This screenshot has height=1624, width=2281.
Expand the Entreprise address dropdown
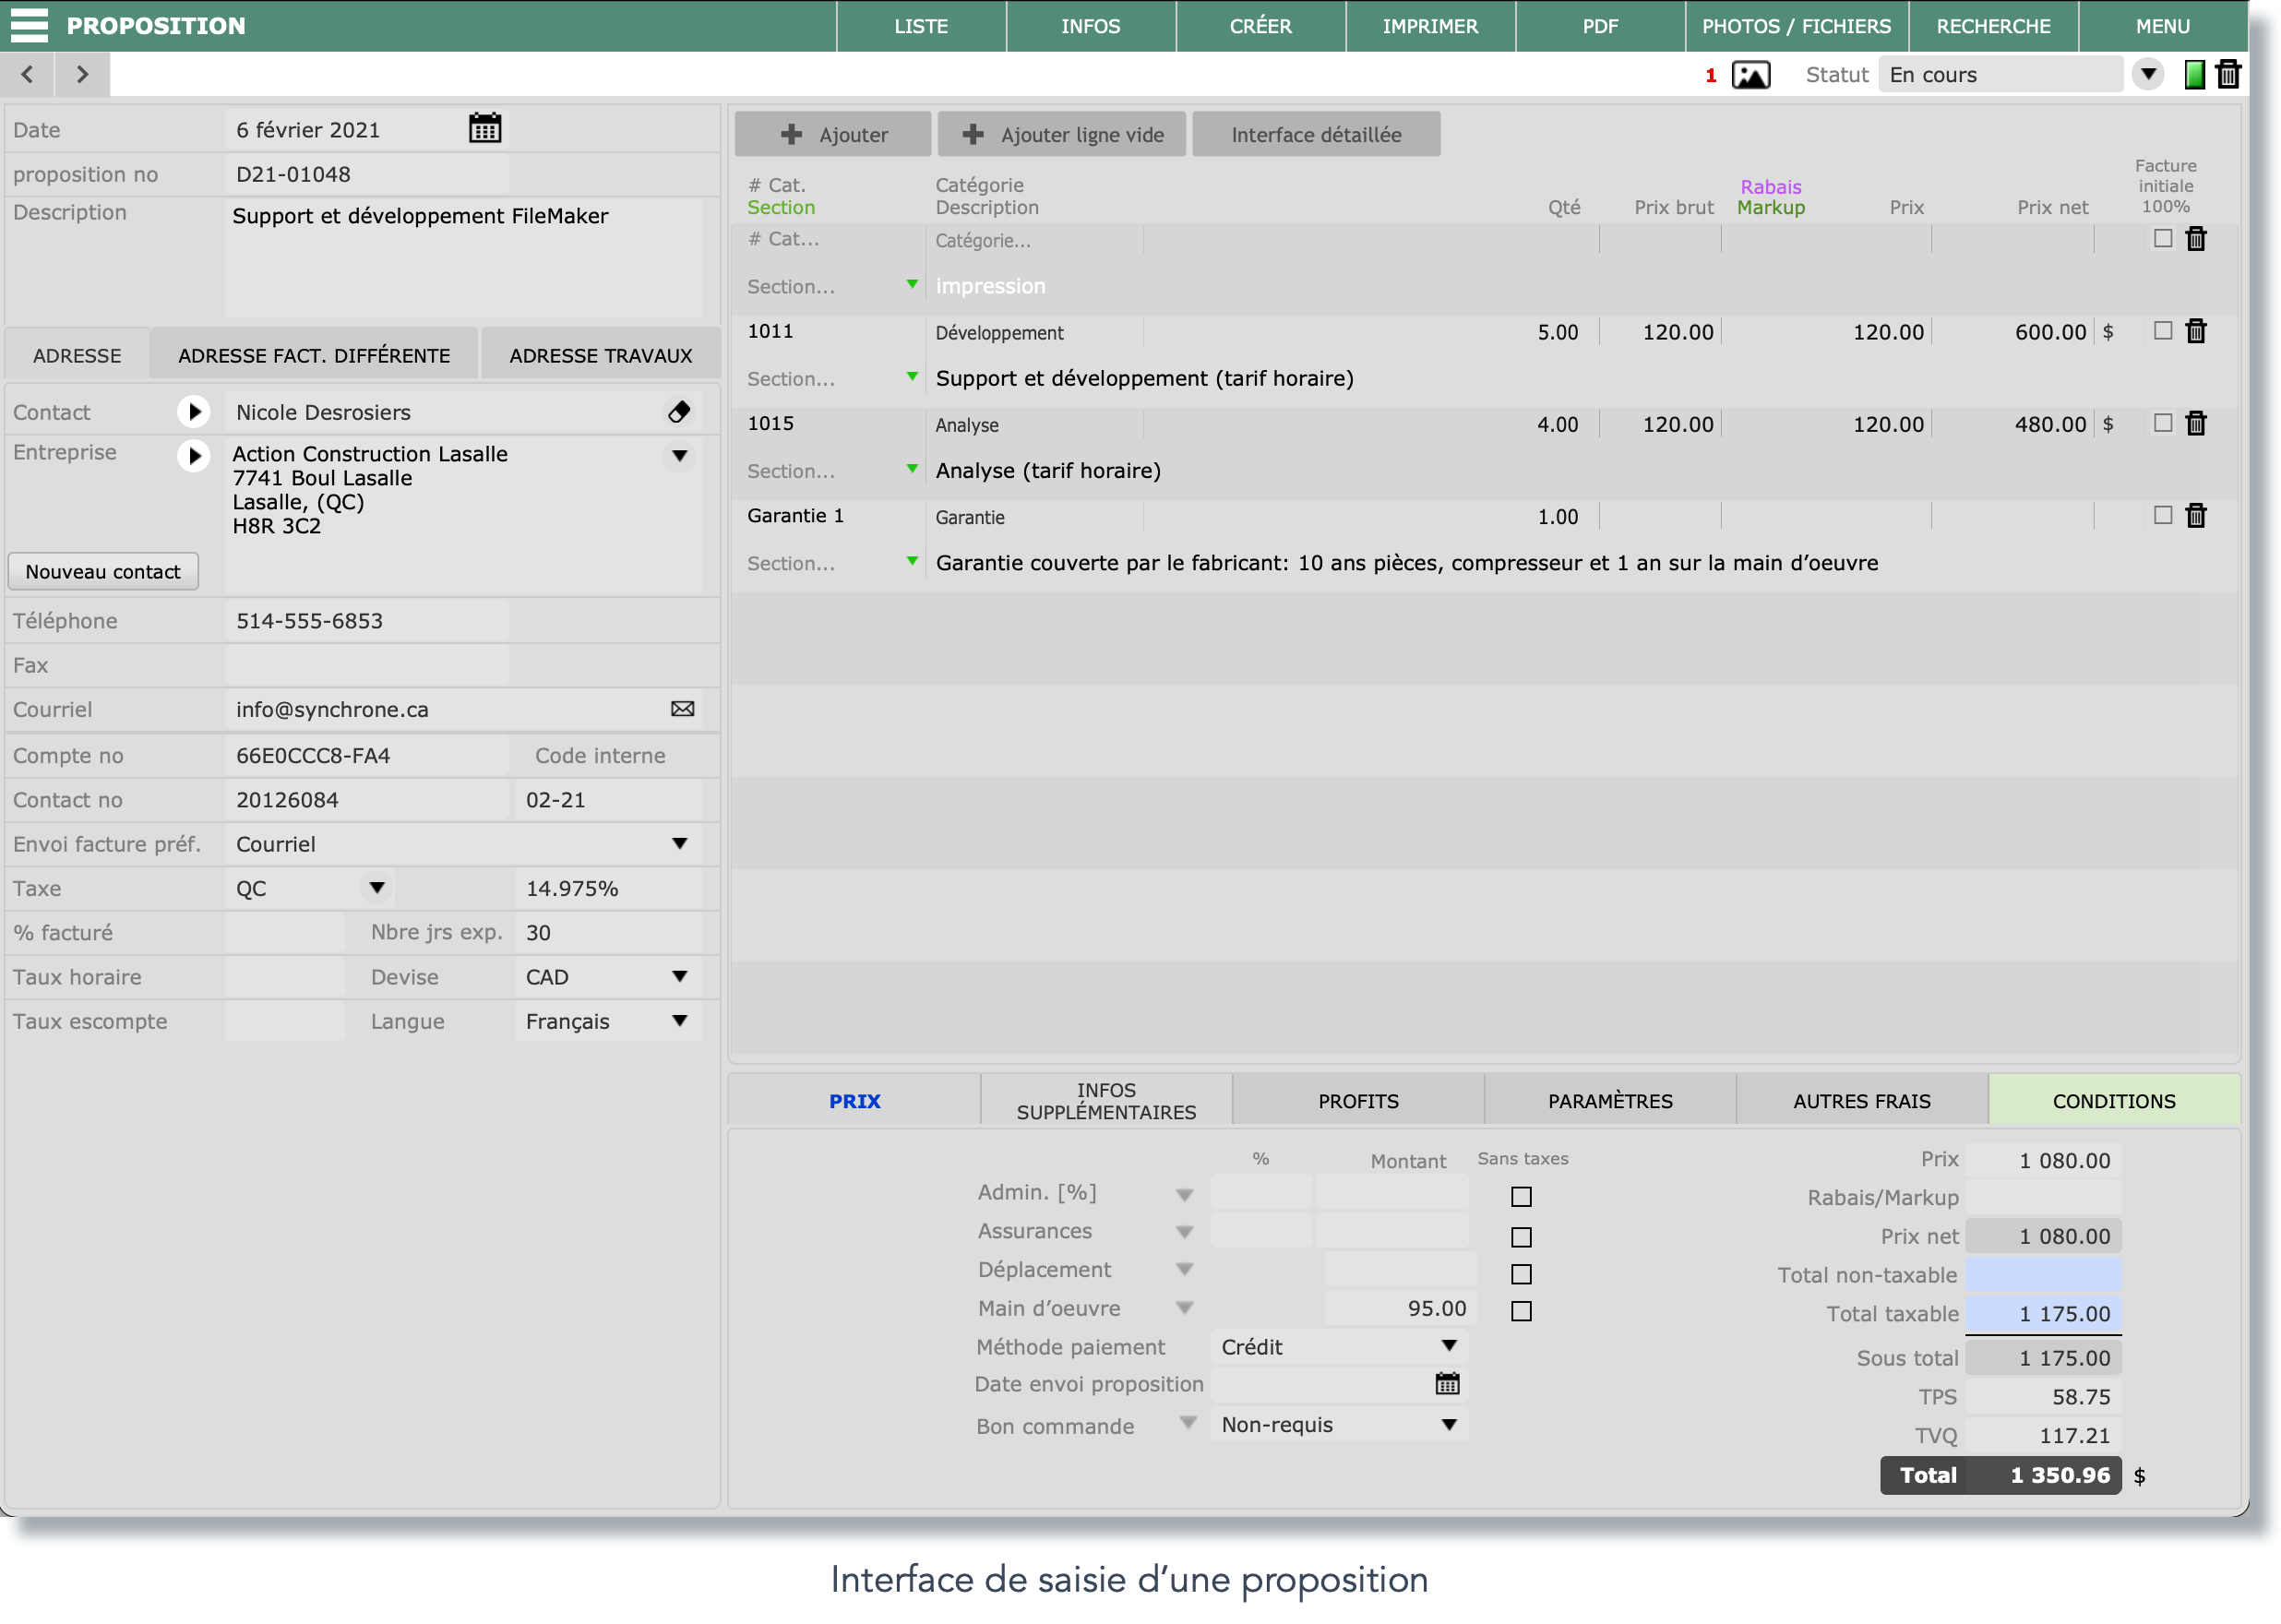pyautogui.click(x=679, y=456)
